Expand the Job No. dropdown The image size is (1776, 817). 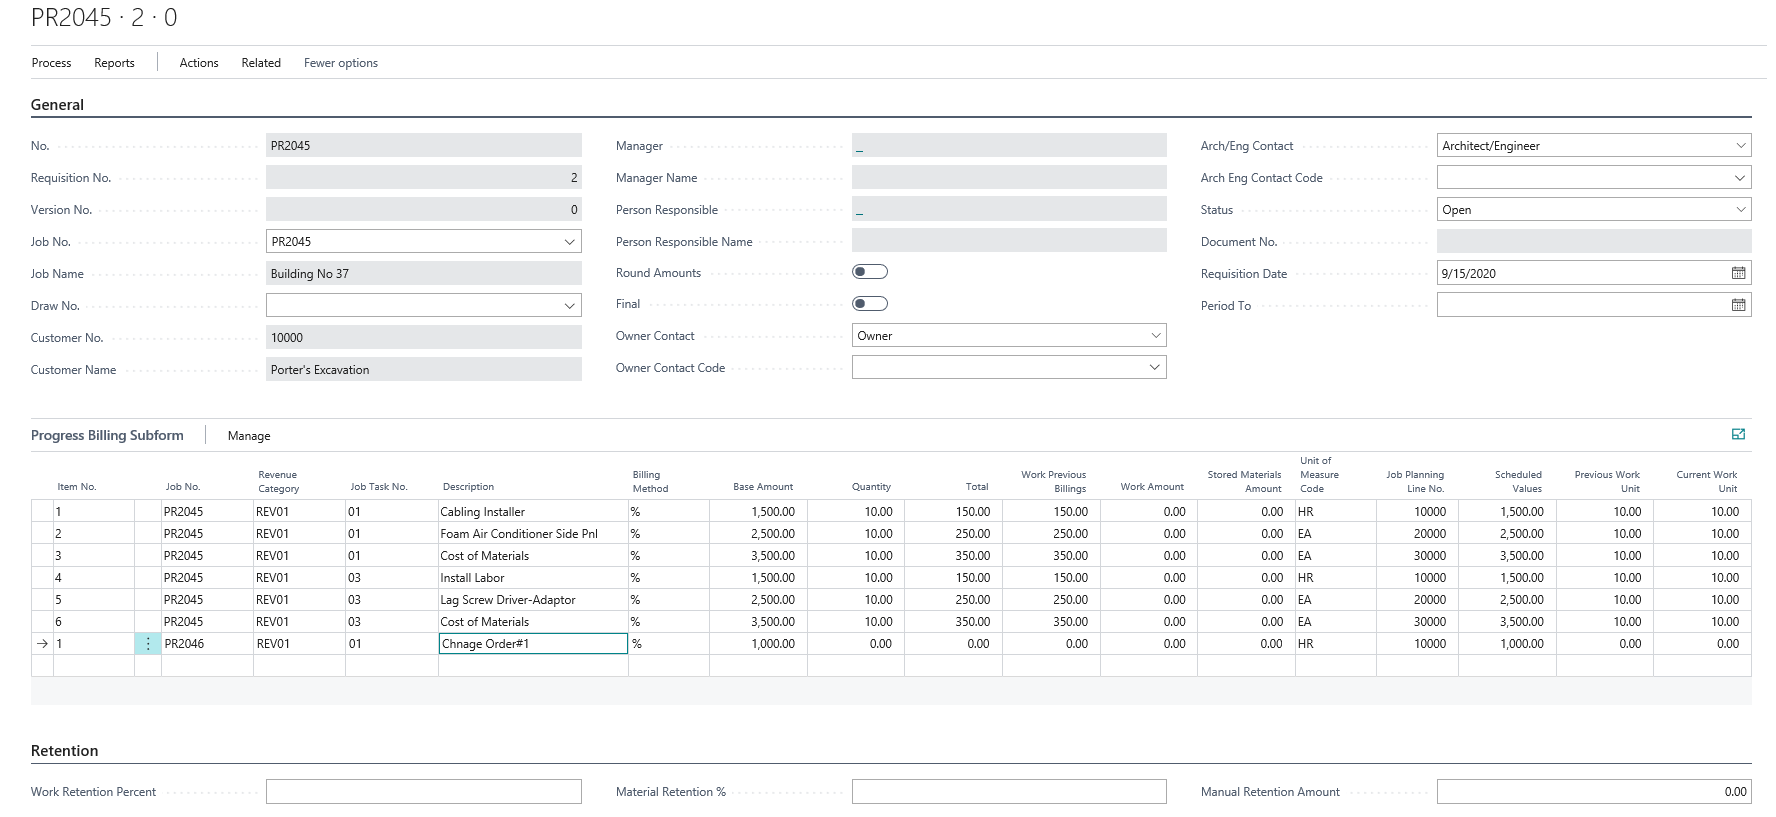pyautogui.click(x=569, y=242)
